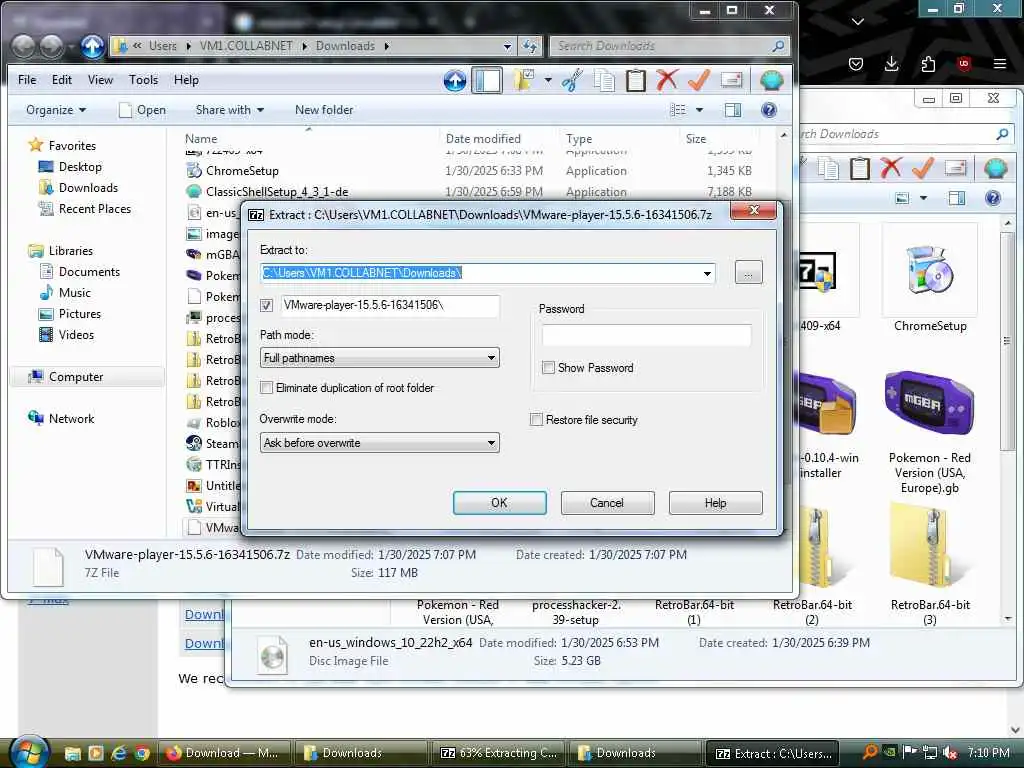Open the Overwrite mode dropdown
Screen dimensions: 1024x768
[379, 443]
